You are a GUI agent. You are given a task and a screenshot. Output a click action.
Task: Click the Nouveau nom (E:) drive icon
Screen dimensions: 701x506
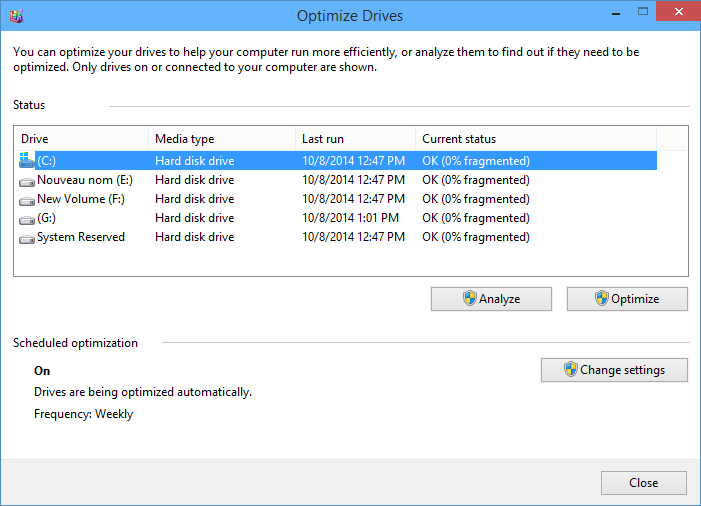(26, 181)
